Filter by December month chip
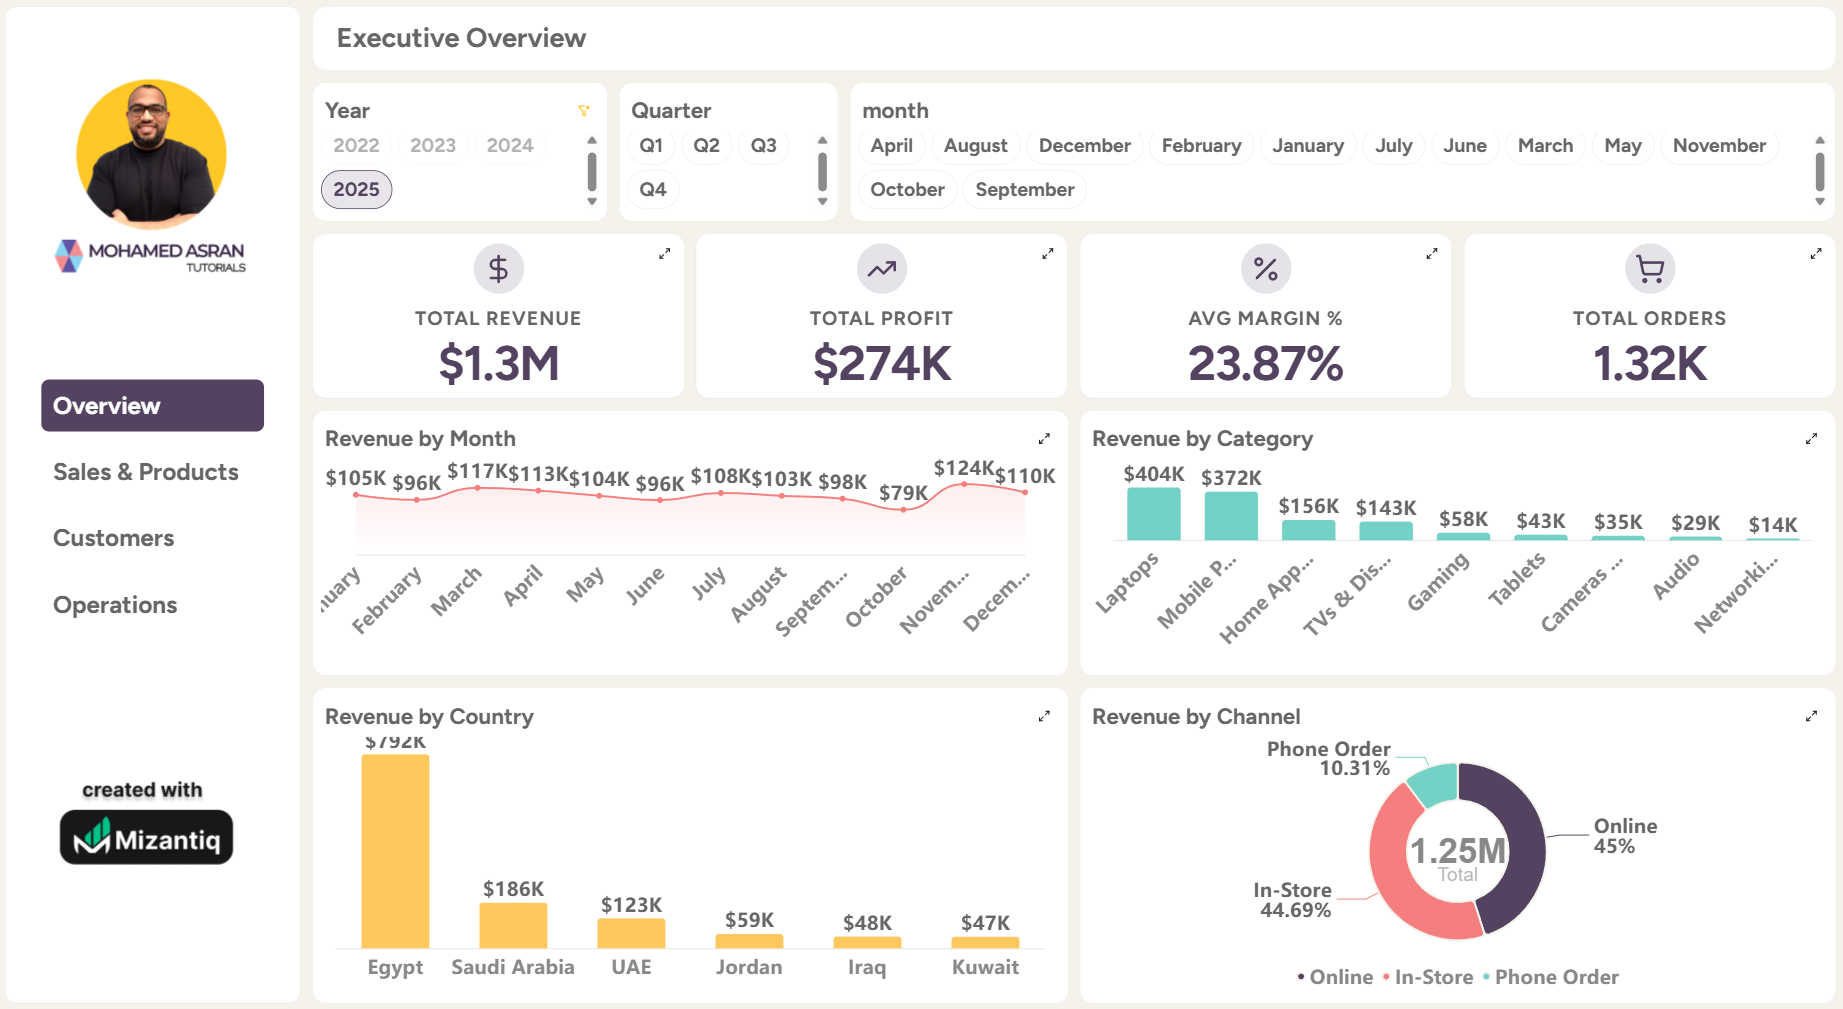Image resolution: width=1843 pixels, height=1009 pixels. click(1085, 145)
